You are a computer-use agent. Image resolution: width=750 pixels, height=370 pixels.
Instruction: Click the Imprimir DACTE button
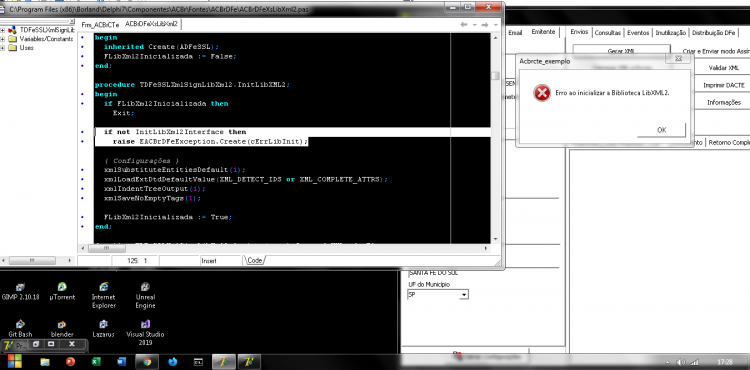722,85
